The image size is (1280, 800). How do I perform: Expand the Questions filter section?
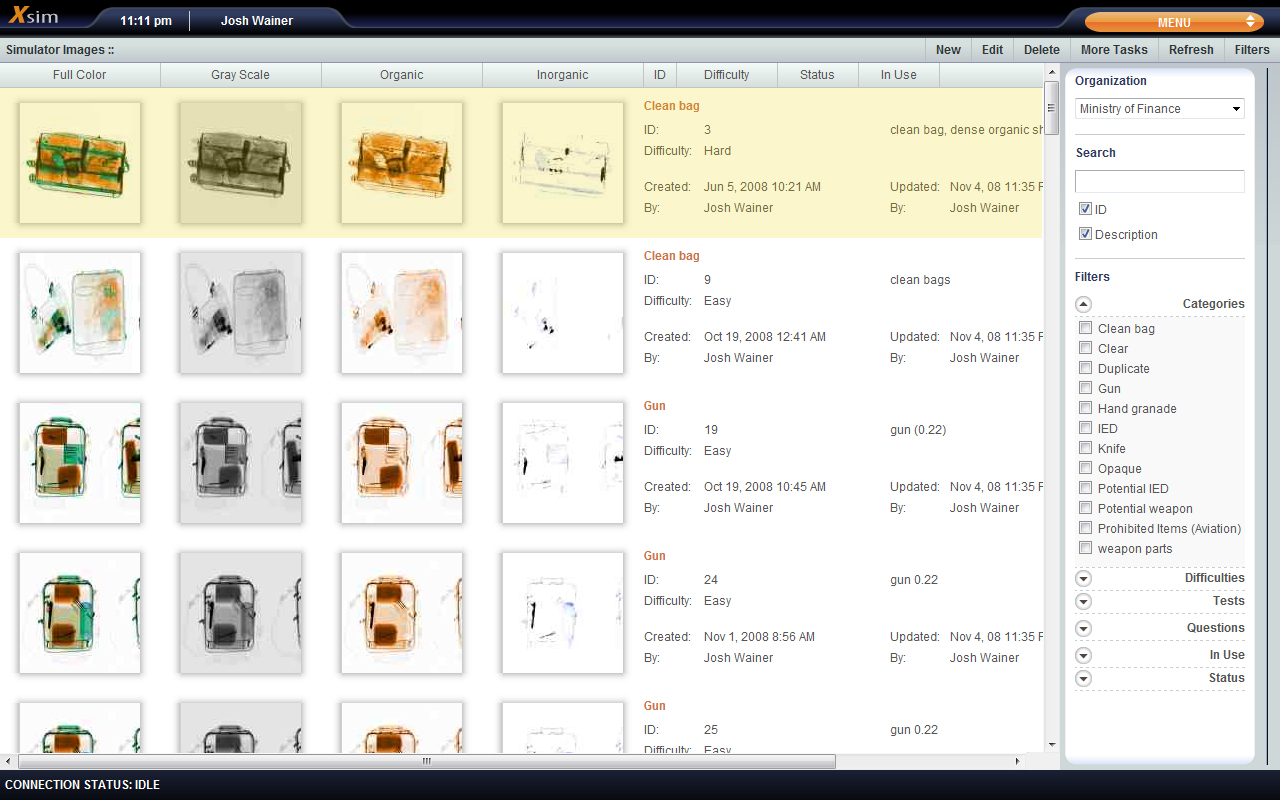(1084, 628)
